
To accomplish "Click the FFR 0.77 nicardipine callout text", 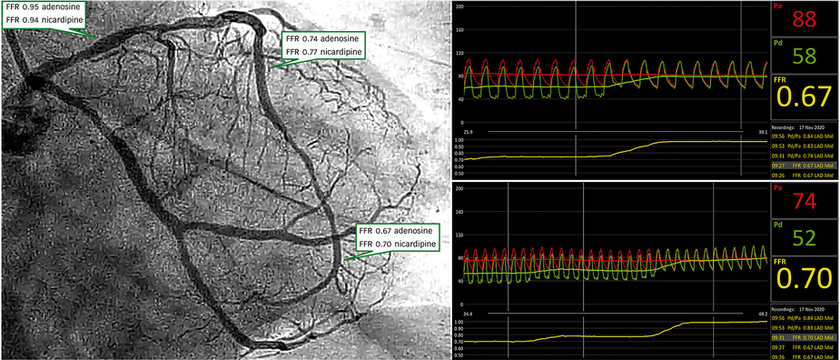I will (325, 52).
